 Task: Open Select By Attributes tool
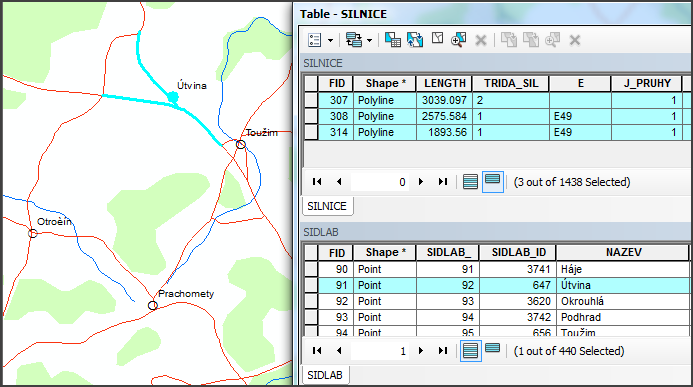[393, 40]
